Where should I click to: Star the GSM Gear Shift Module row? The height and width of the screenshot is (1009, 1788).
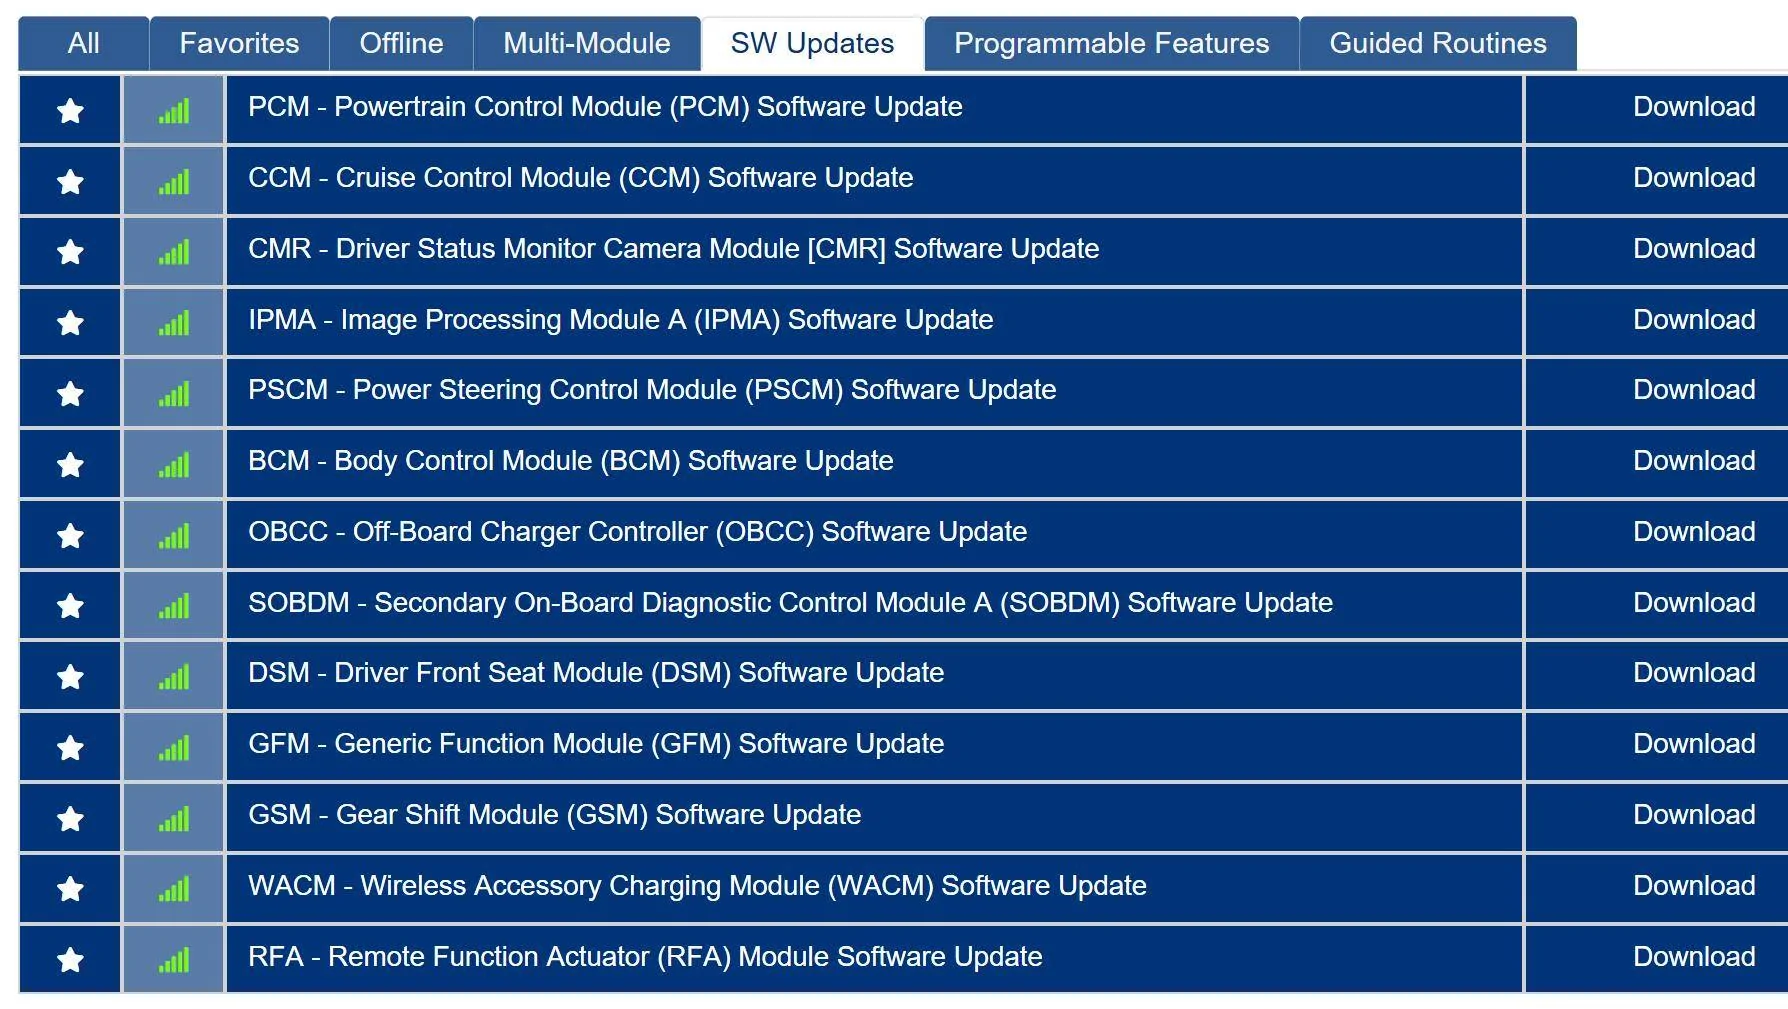[x=70, y=818]
